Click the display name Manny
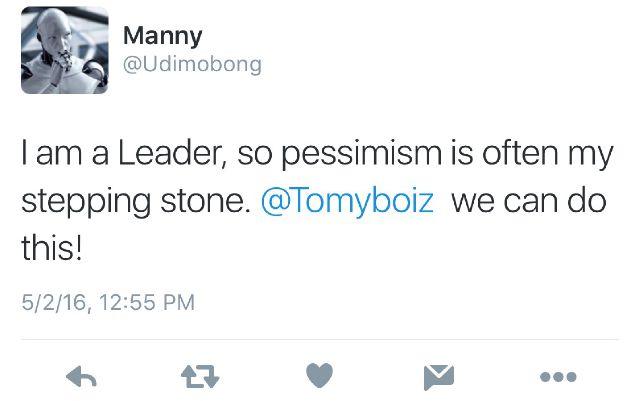 pos(162,36)
